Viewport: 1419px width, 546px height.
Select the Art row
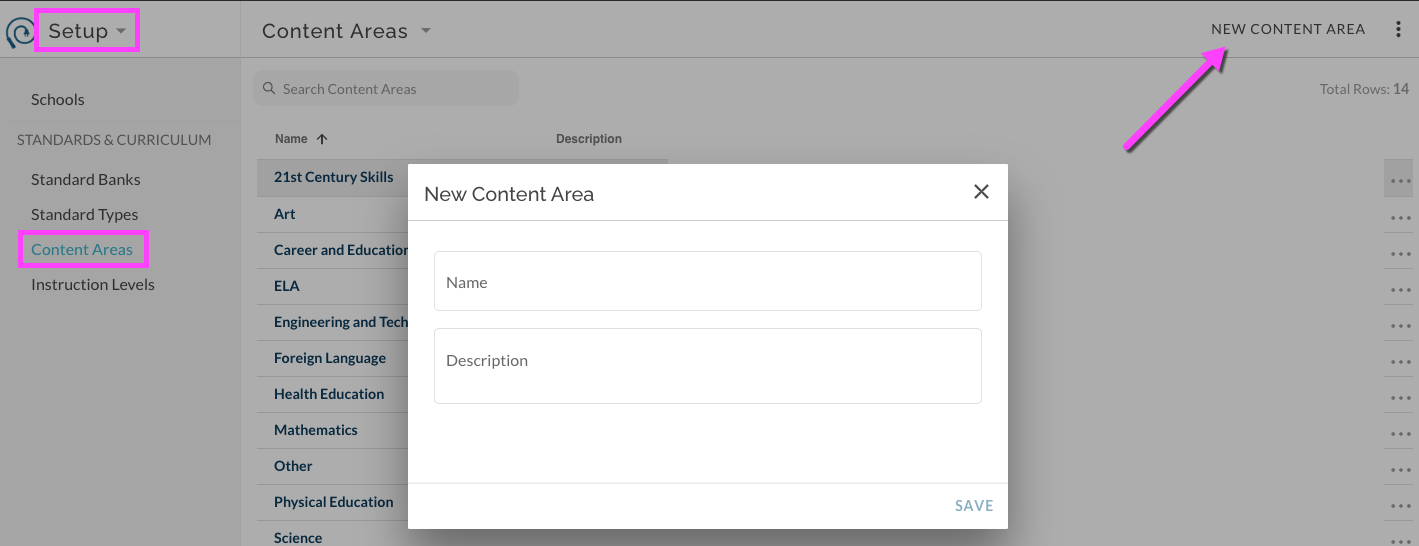(285, 214)
